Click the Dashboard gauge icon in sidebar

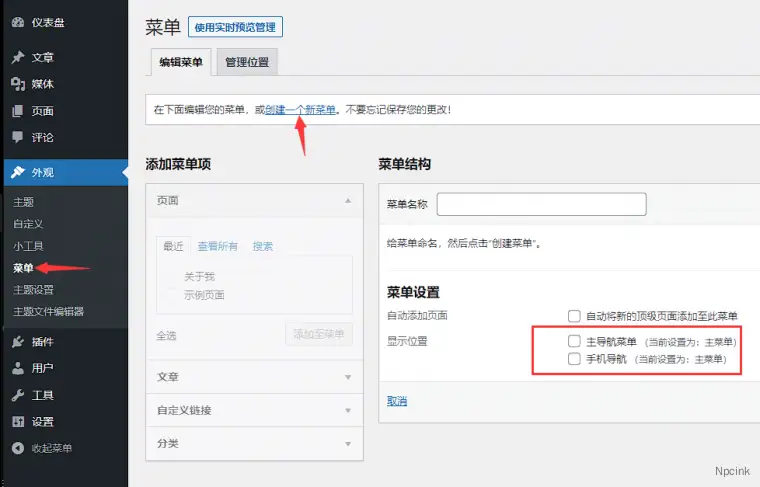tap(18, 22)
